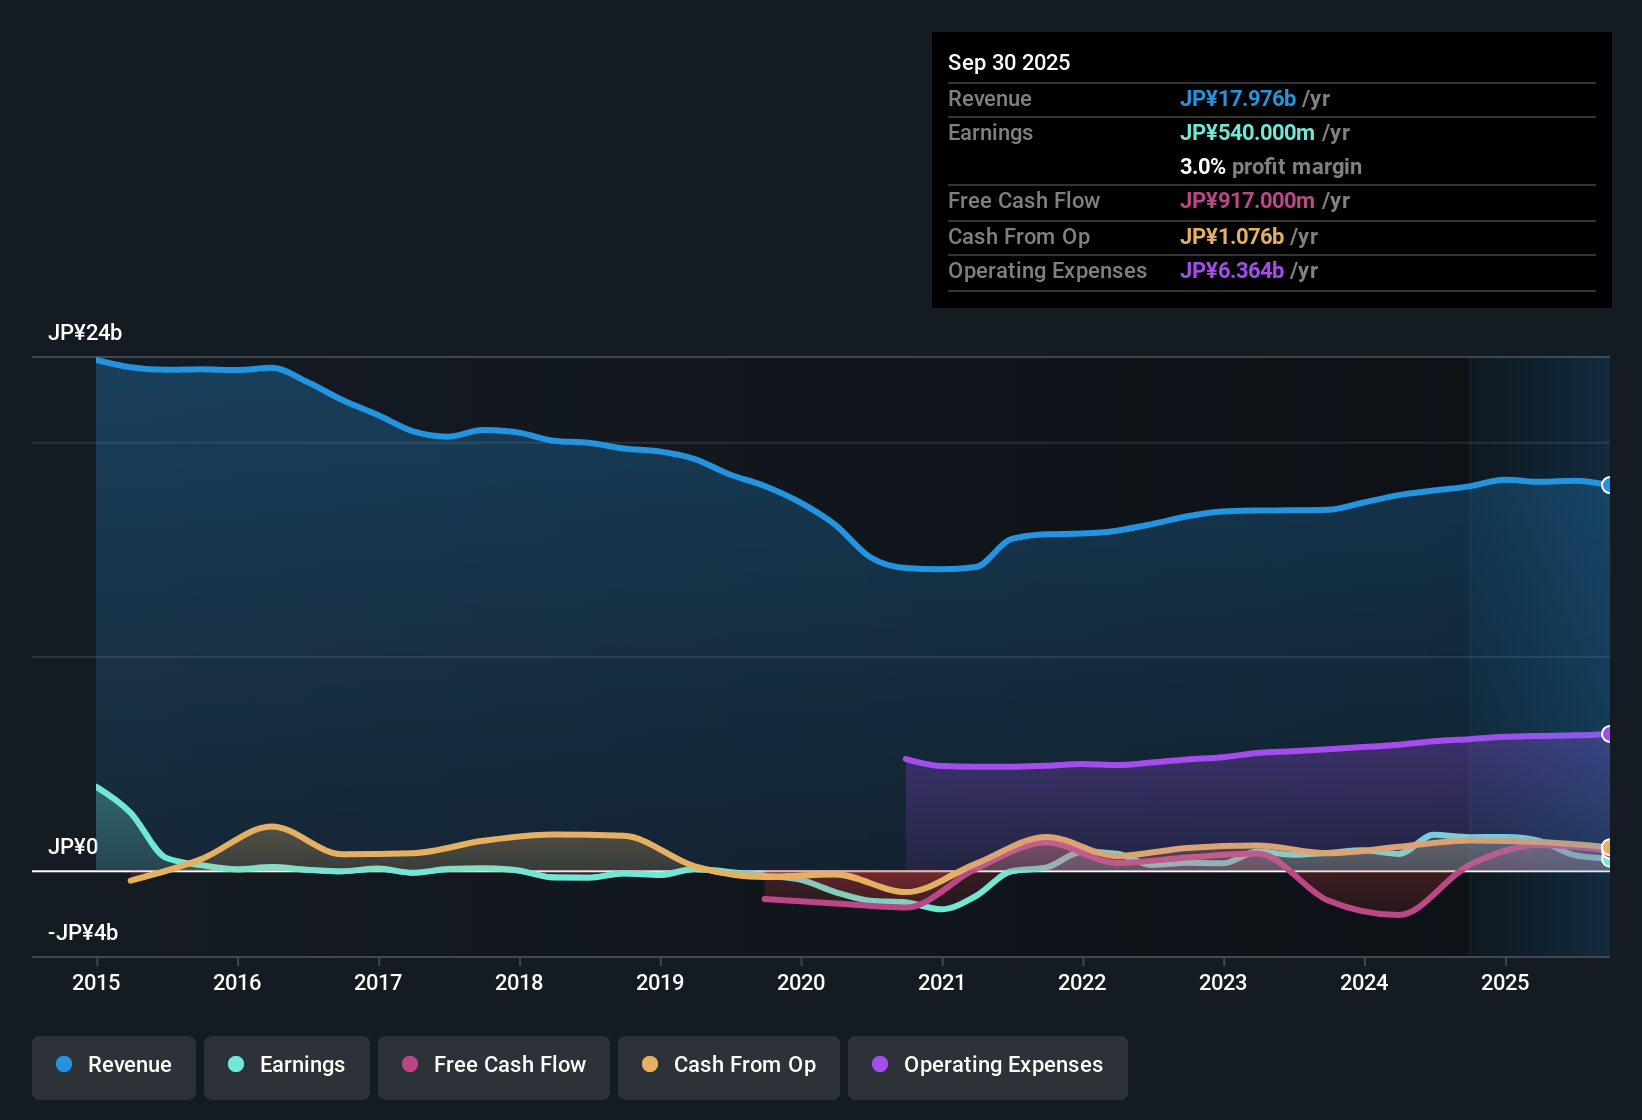Select the Revenue endpoint marker on the chart

(x=1607, y=485)
